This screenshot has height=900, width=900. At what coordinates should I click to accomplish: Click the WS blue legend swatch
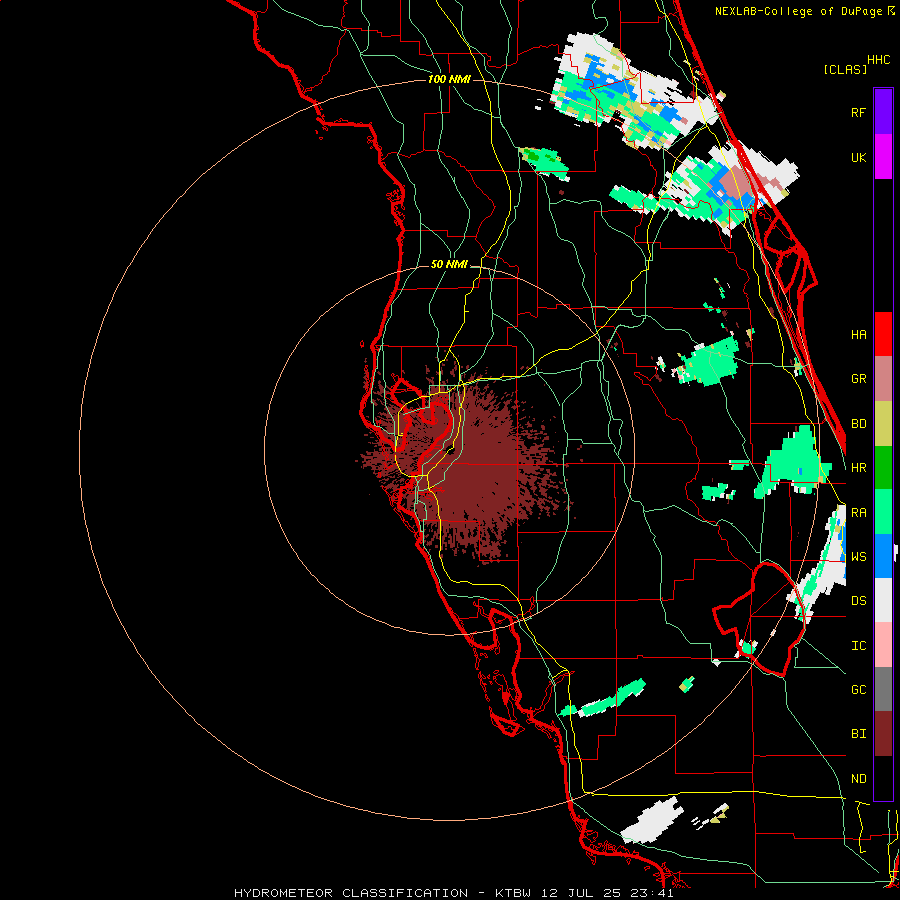(x=883, y=556)
